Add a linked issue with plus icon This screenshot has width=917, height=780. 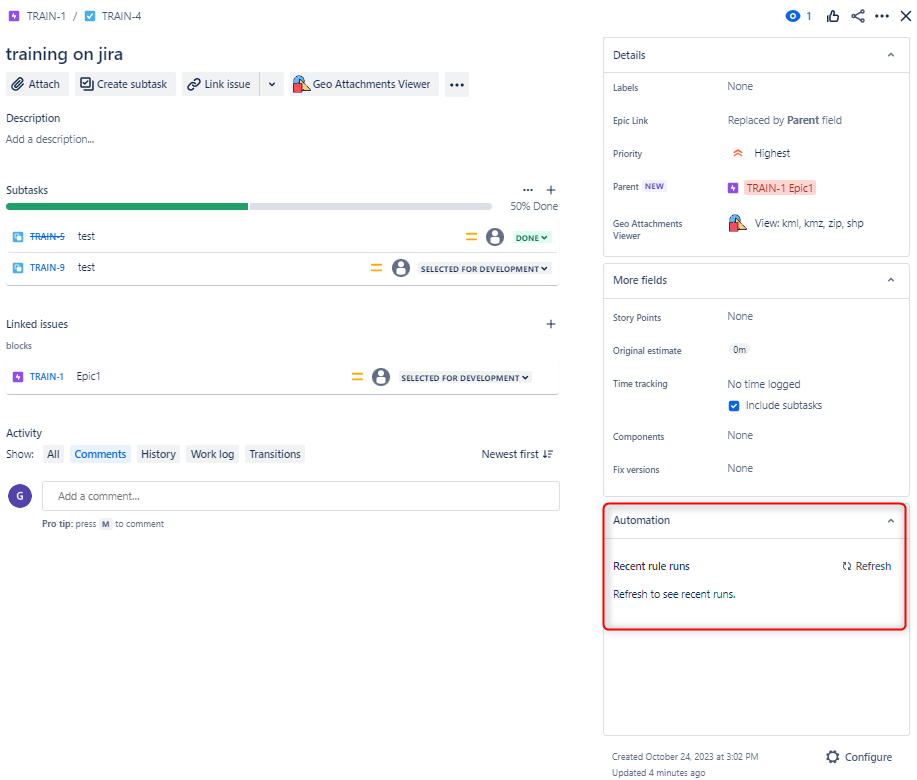[551, 324]
